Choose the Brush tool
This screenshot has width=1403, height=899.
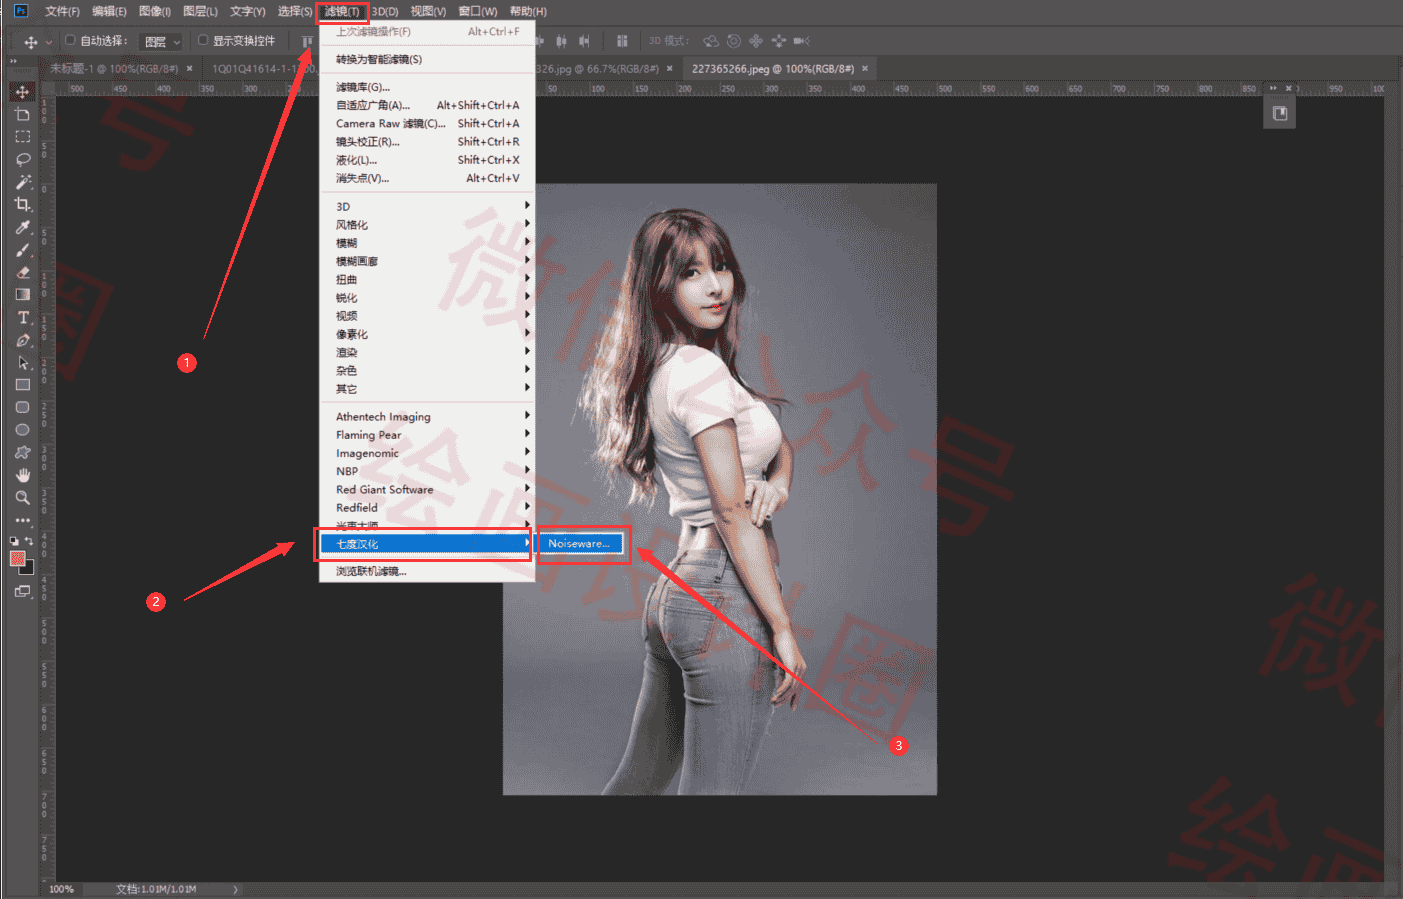coord(22,250)
